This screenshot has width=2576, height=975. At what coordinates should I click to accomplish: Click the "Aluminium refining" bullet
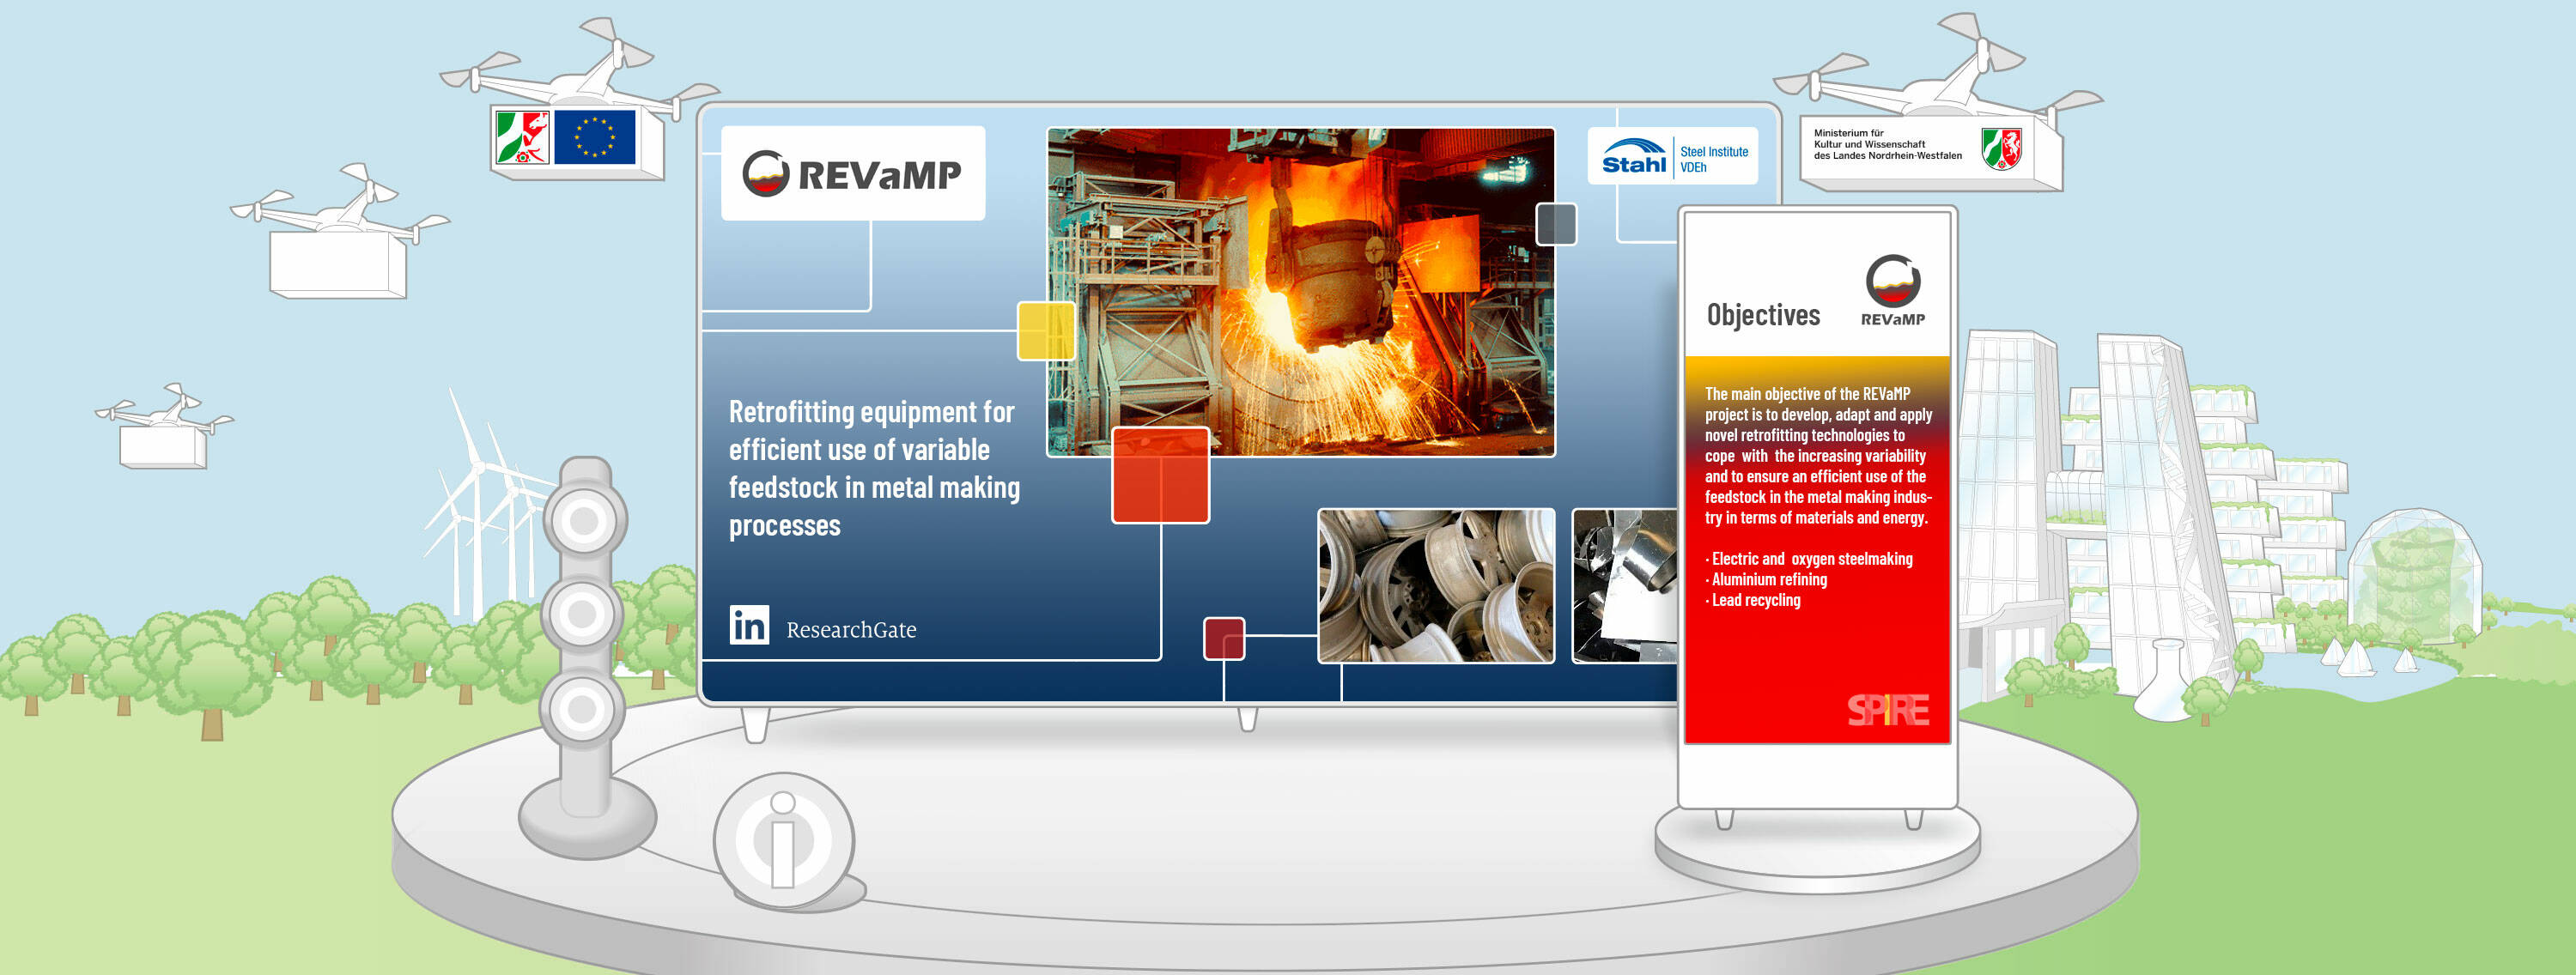(1766, 579)
